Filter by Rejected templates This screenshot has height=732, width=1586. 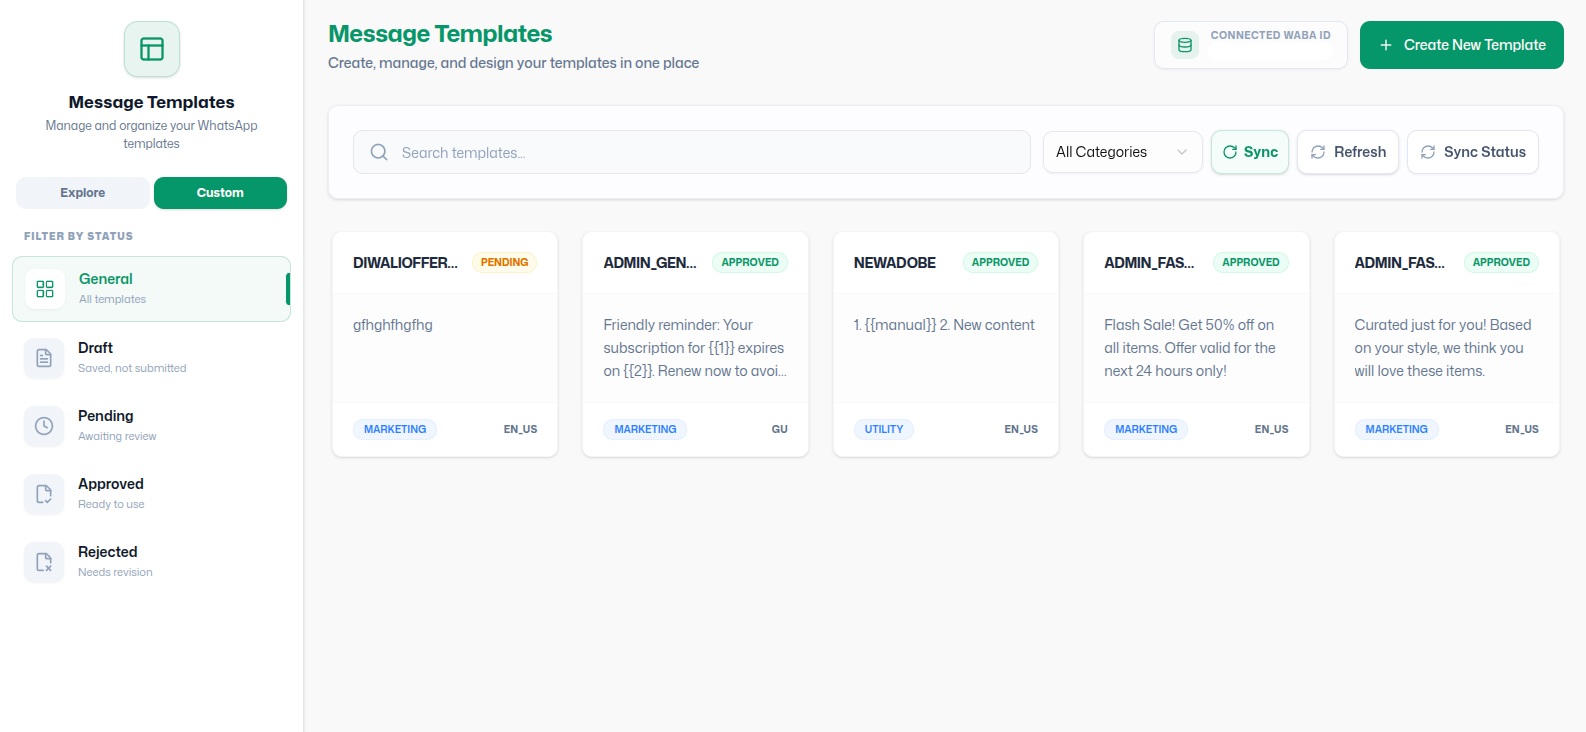point(151,562)
